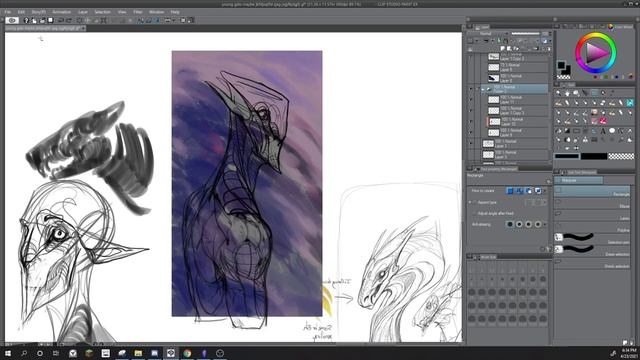
Task: Choose the third How to create mode icon
Action: click(529, 191)
